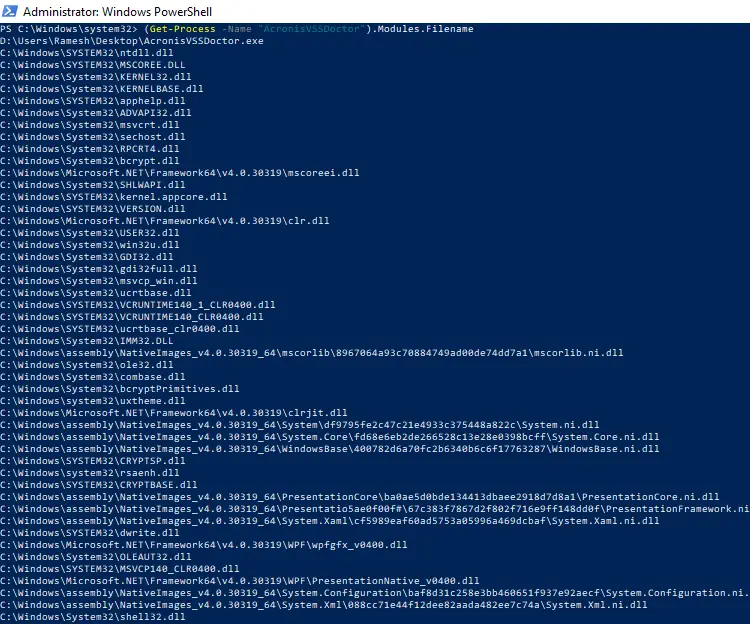Click the uxtheme.dll line
The height and width of the screenshot is (624, 750).
tap(93, 401)
